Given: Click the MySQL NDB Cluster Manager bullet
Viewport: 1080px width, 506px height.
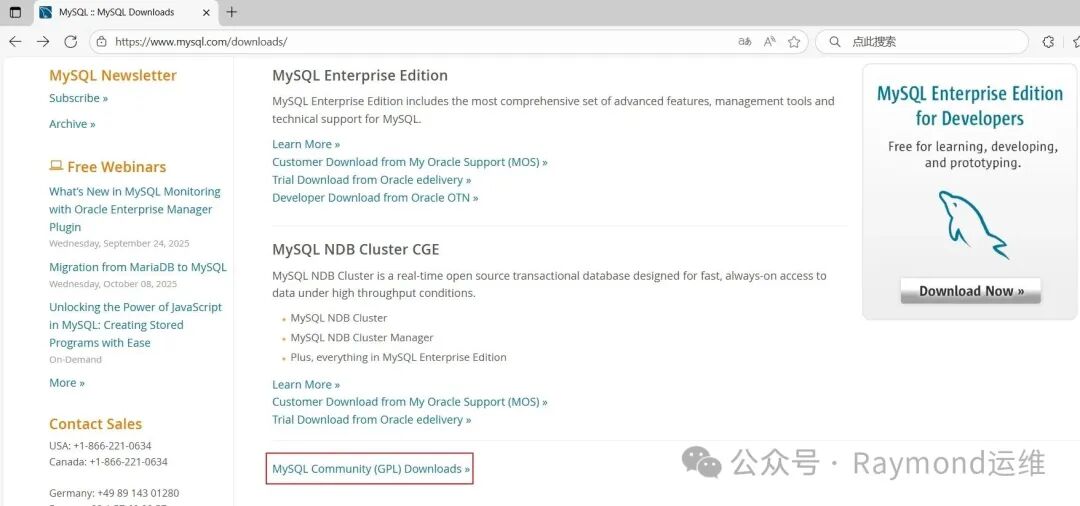Looking at the screenshot, I should [362, 338].
